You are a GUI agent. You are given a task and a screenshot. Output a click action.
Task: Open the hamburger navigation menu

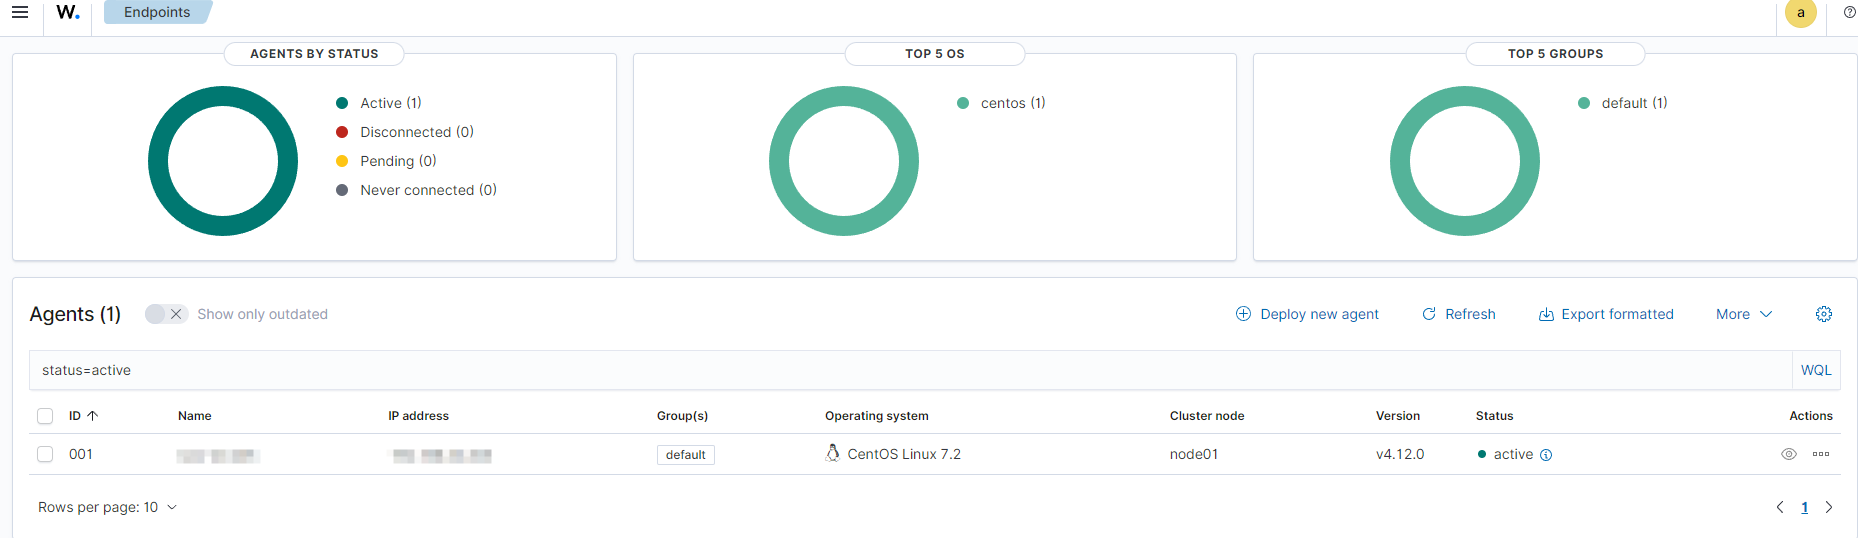(20, 12)
